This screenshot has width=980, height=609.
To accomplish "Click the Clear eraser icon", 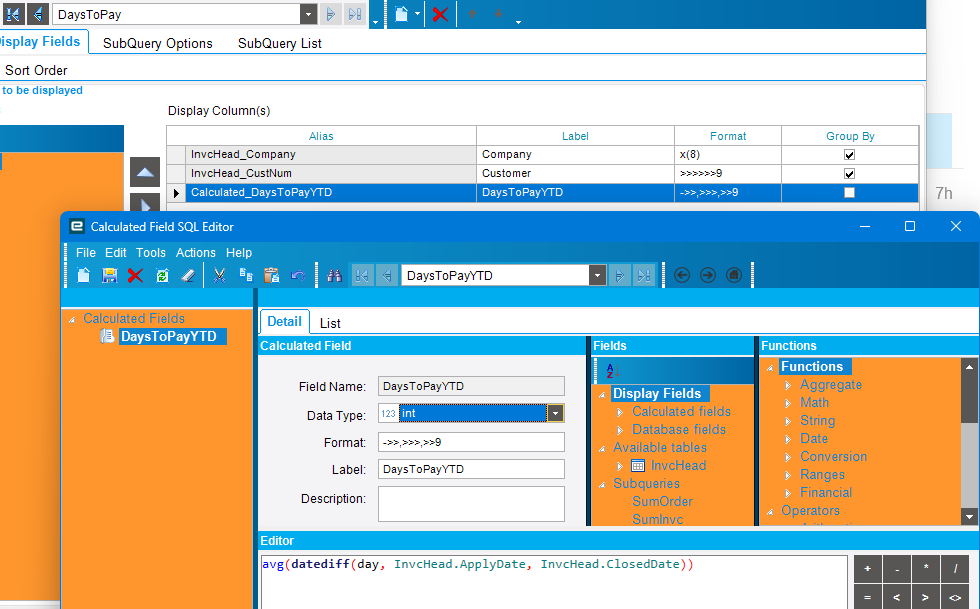I will click(187, 275).
